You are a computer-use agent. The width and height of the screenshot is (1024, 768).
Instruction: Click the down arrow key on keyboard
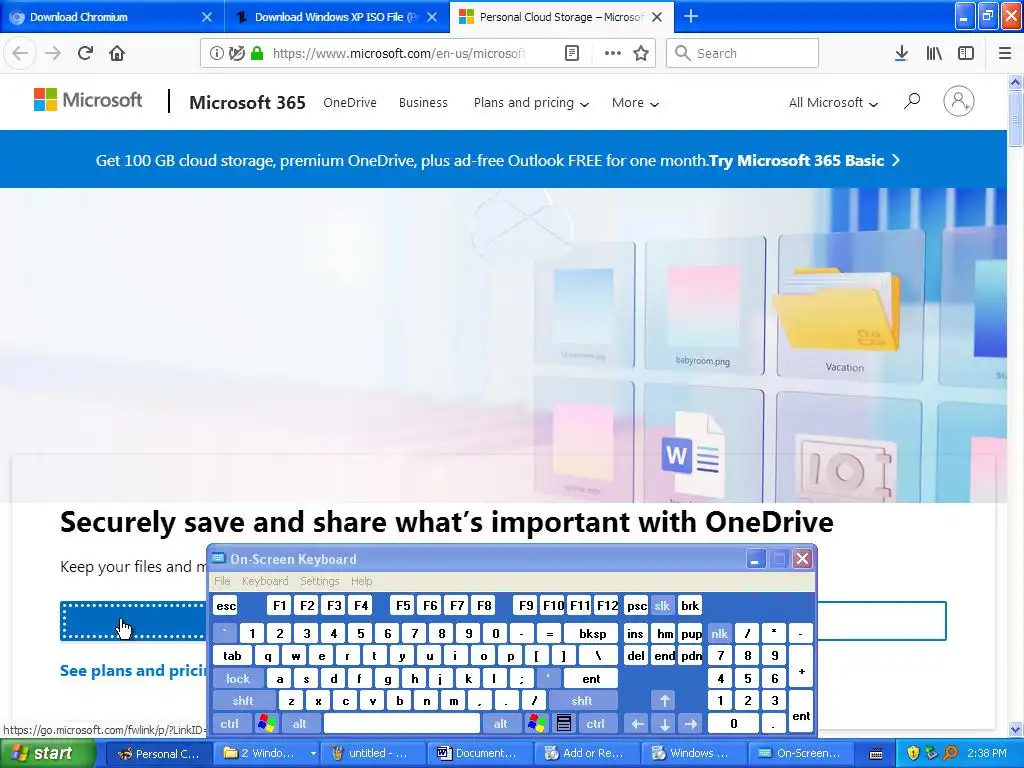(665, 724)
